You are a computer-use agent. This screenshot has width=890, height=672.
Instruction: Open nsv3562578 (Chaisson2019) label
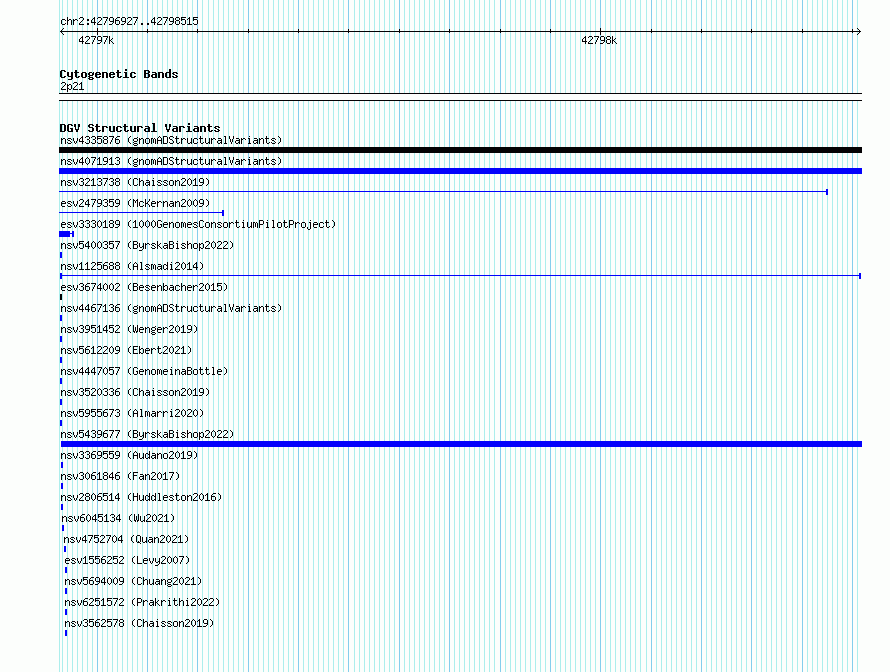coord(139,623)
